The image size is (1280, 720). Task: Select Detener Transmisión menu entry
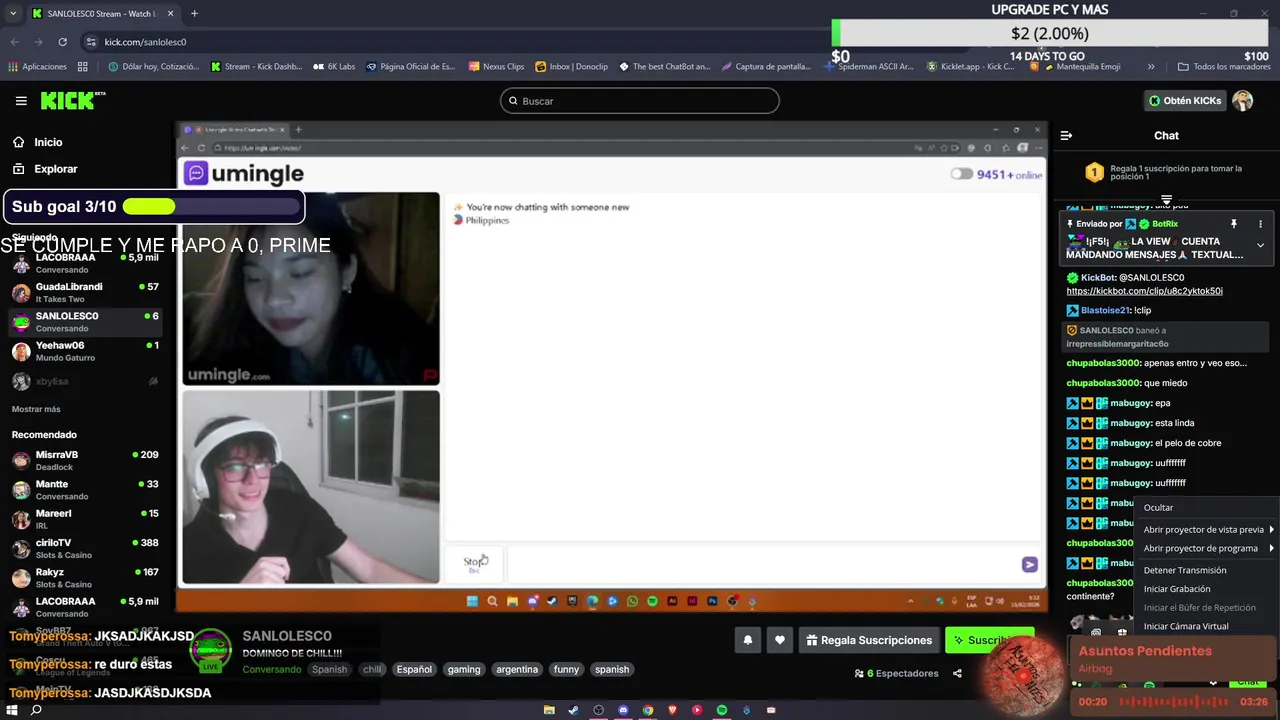pyautogui.click(x=1185, y=570)
